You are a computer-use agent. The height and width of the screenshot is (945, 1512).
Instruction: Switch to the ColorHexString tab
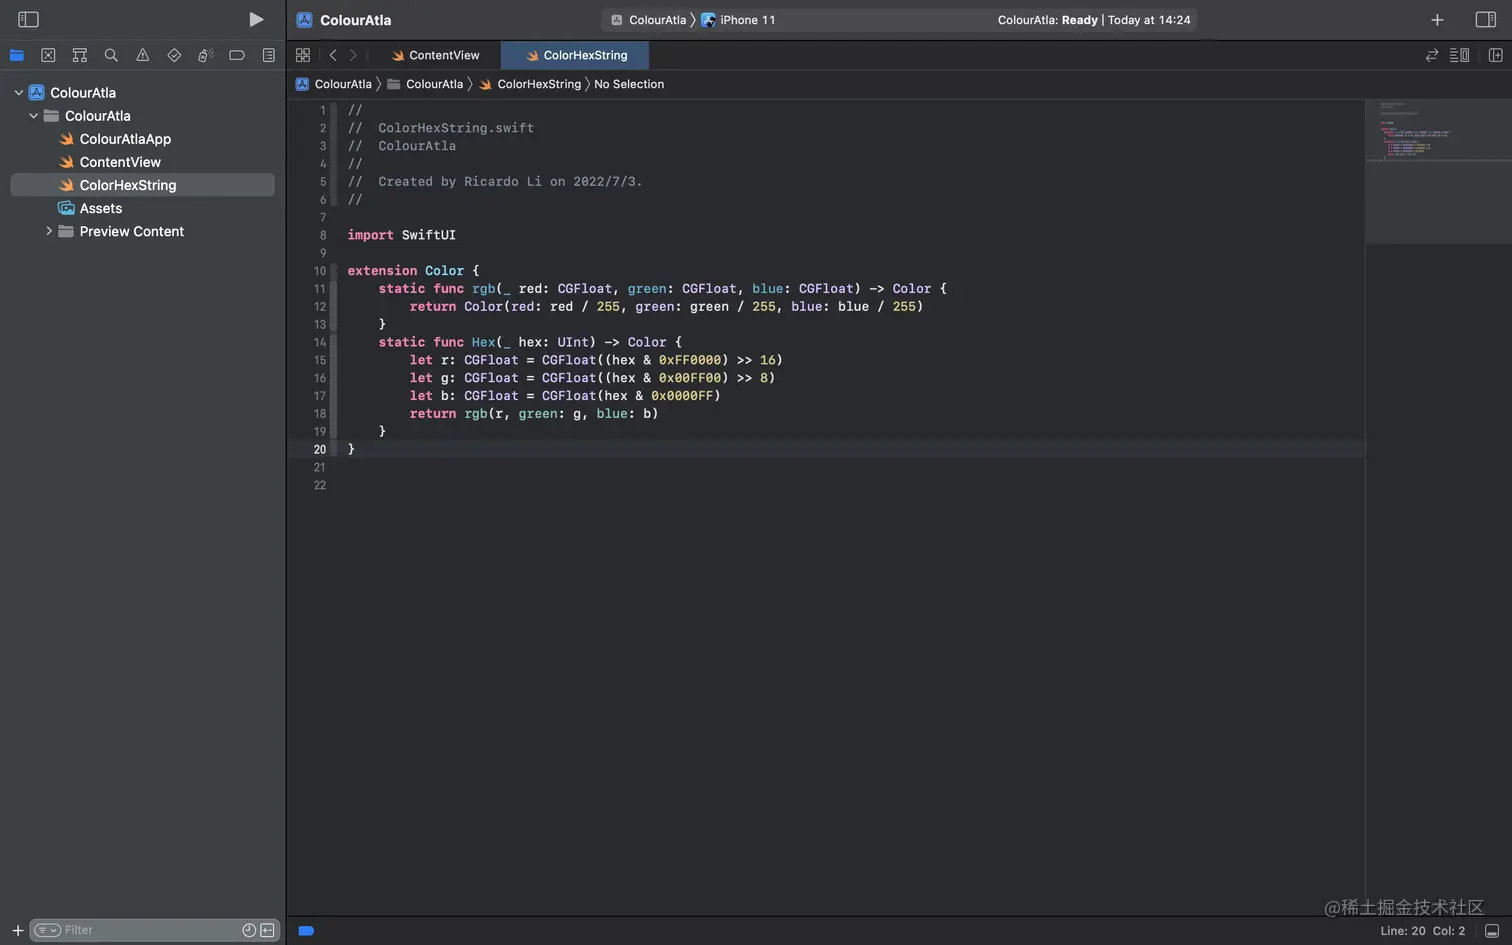coord(576,56)
